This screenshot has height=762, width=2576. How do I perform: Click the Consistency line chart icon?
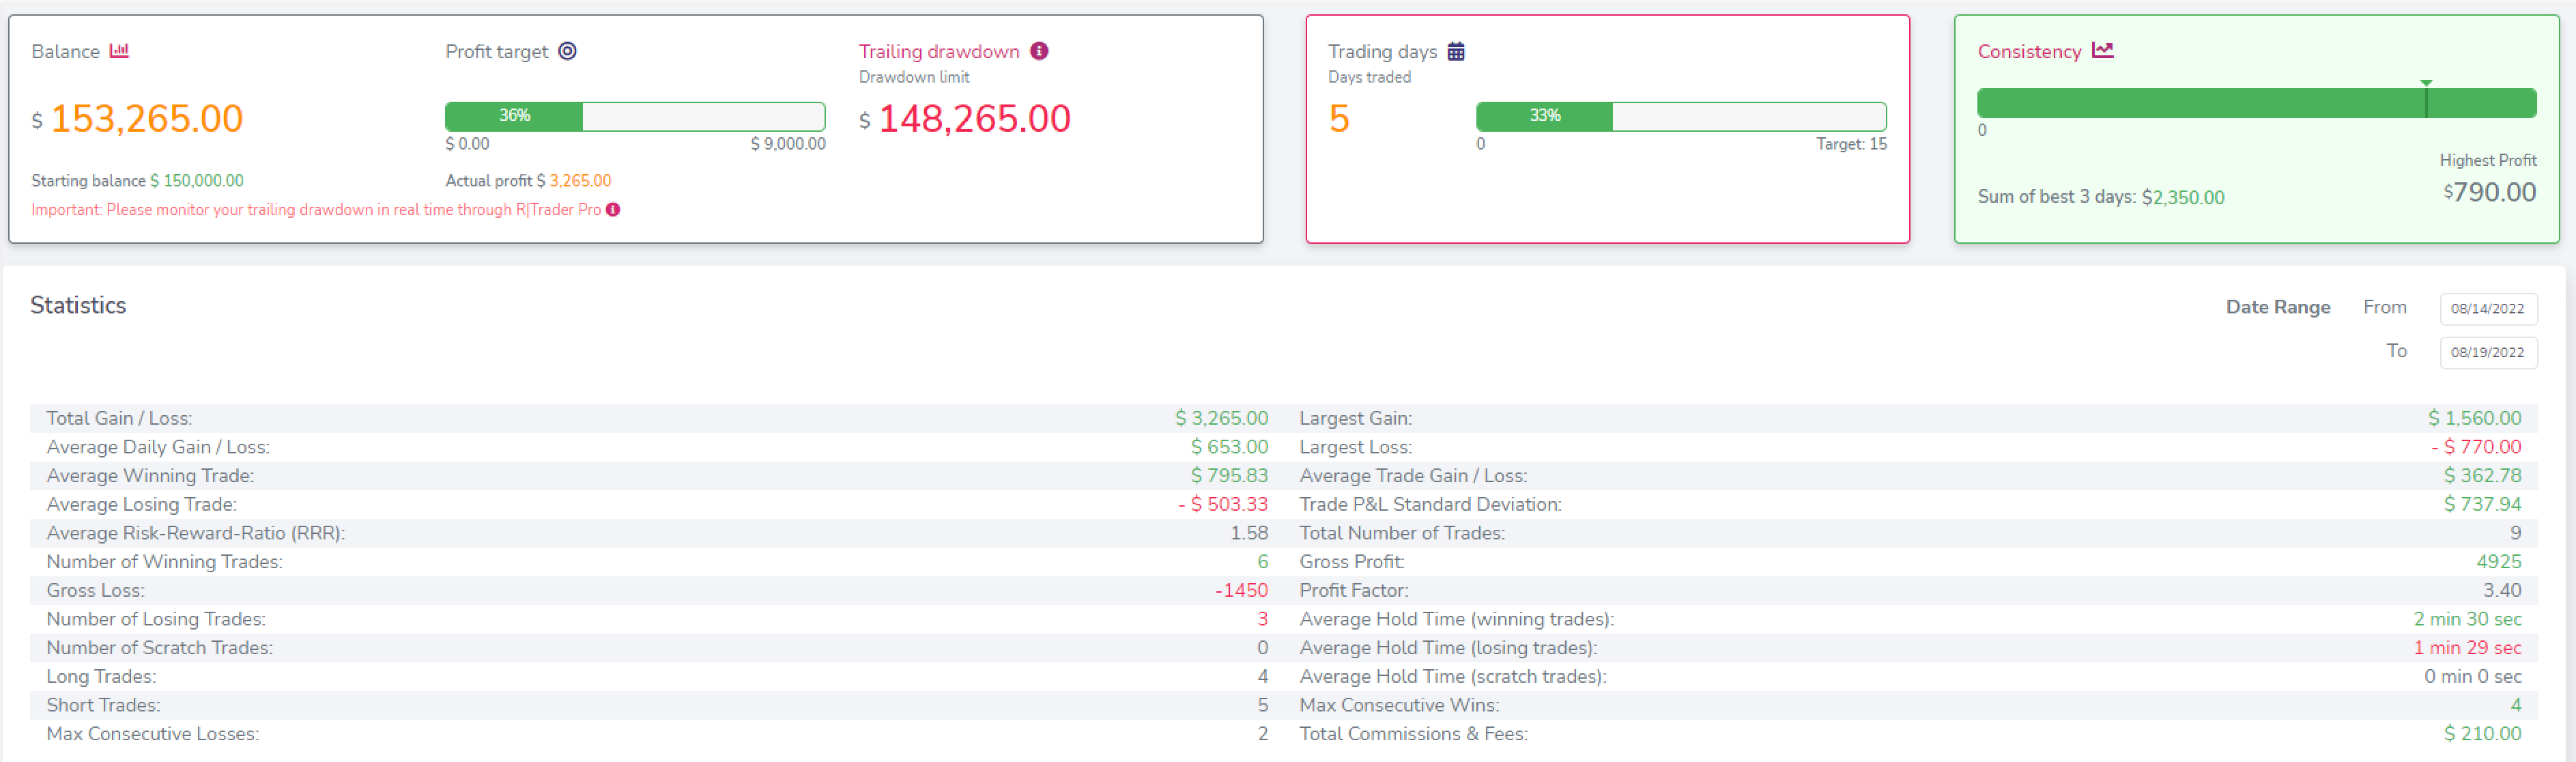pos(2103,50)
